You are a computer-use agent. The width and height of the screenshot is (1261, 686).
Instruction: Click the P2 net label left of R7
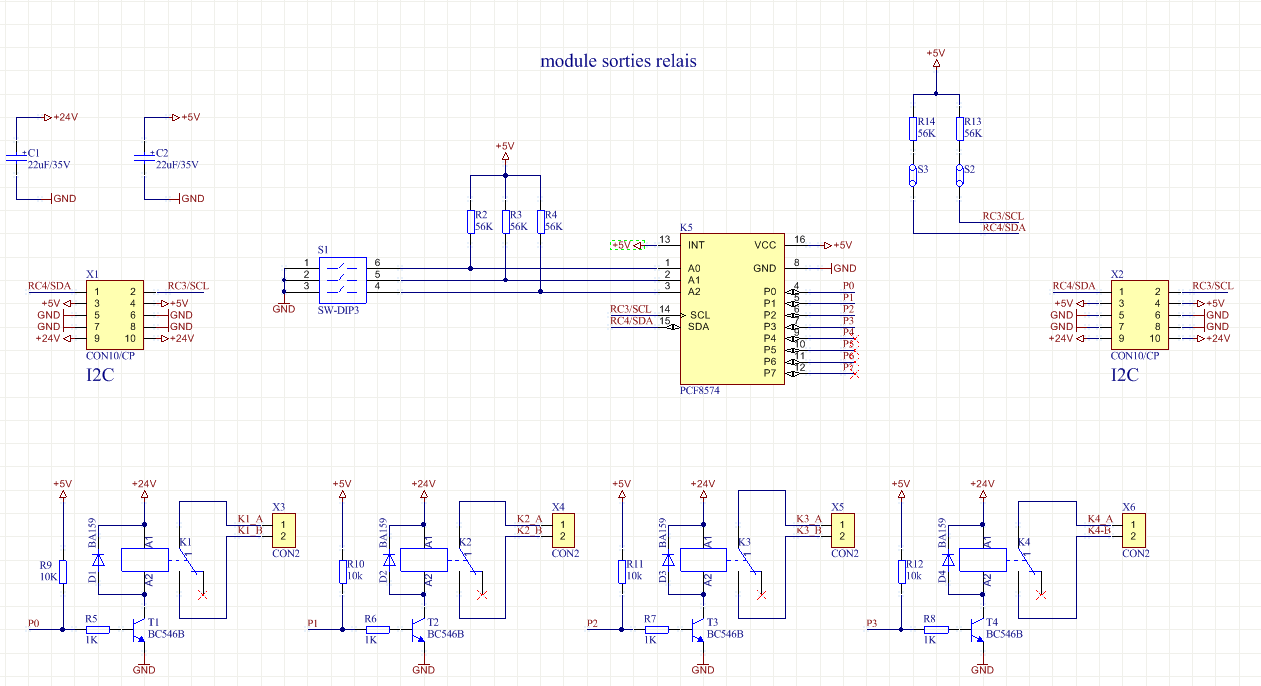coord(593,623)
